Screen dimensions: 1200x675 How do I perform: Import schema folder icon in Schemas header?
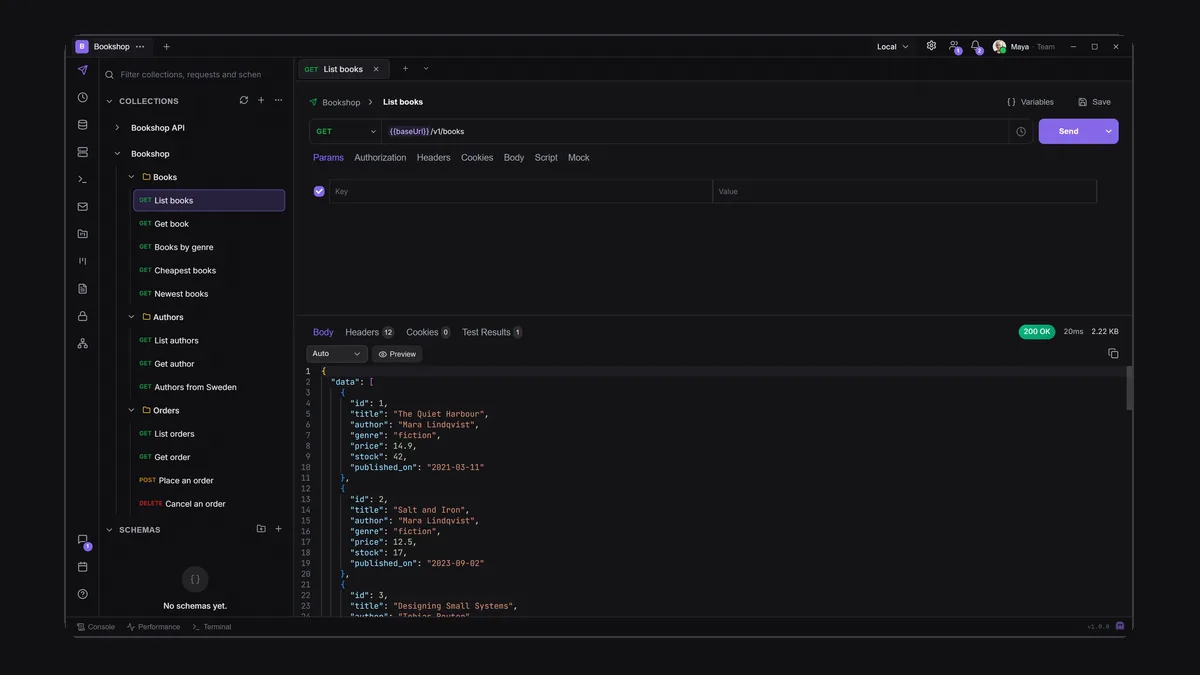click(x=261, y=529)
